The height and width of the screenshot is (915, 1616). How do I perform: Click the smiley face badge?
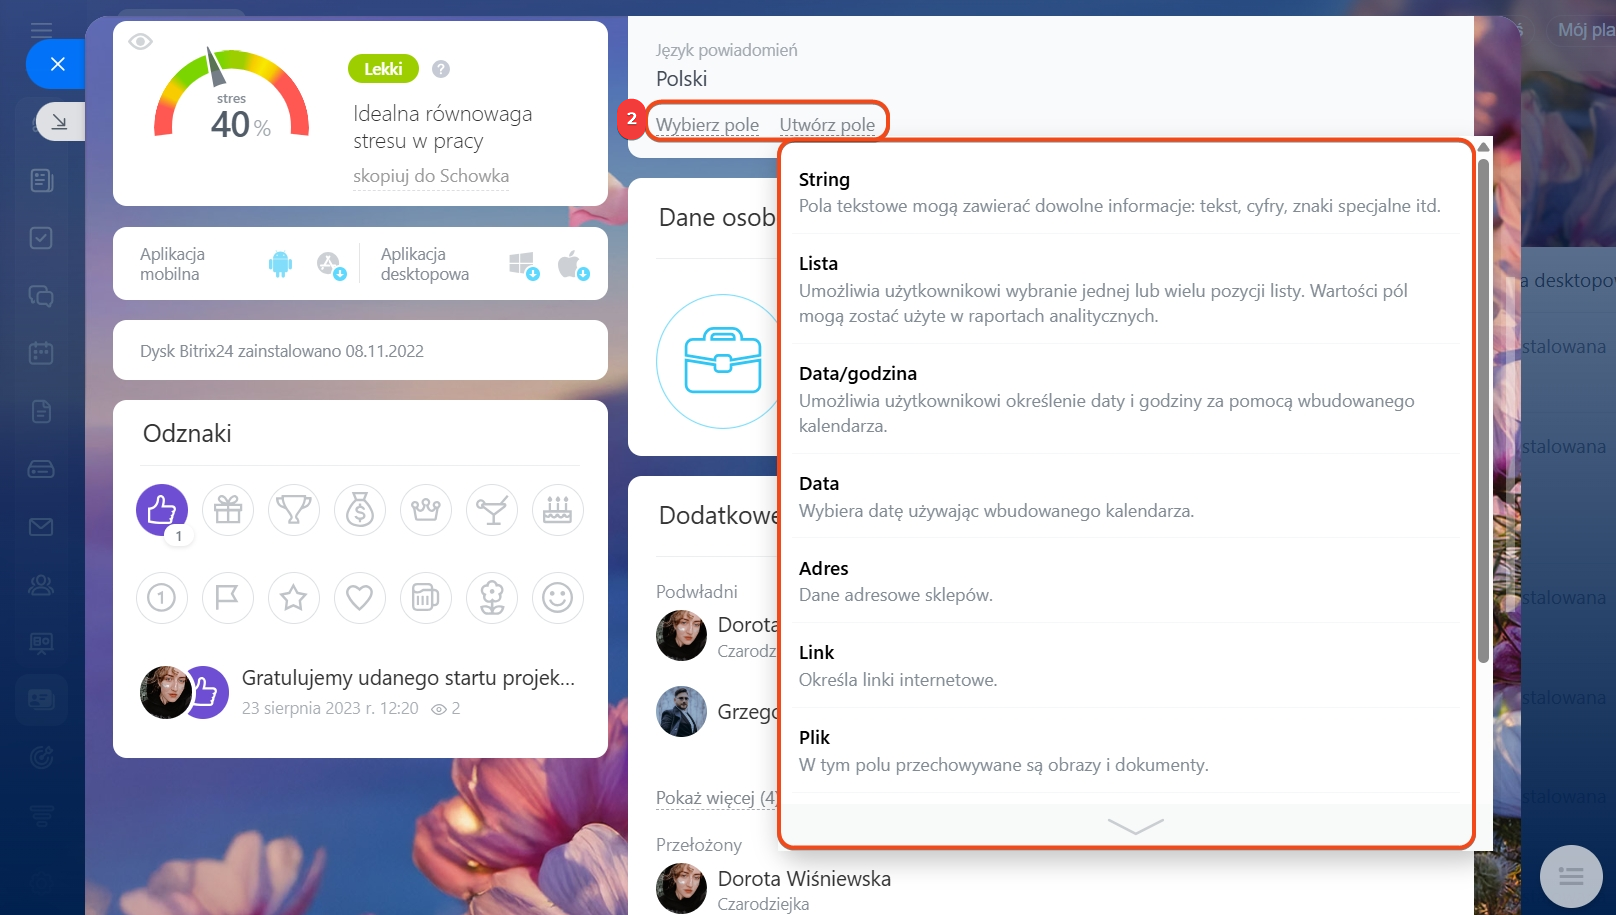pyautogui.click(x=558, y=598)
